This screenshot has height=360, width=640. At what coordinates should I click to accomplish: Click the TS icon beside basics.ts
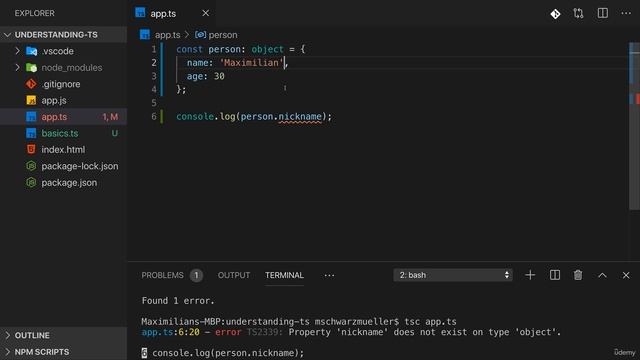click(x=31, y=133)
